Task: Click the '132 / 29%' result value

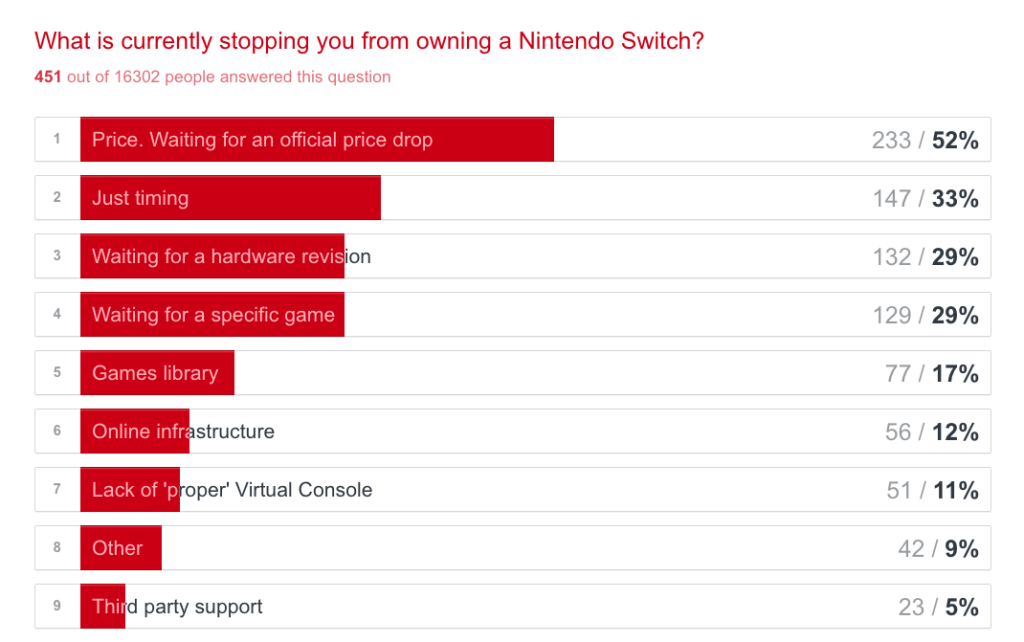Action: click(x=925, y=257)
